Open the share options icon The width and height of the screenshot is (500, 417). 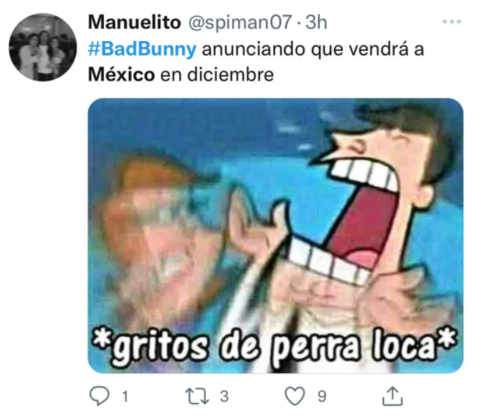click(392, 396)
